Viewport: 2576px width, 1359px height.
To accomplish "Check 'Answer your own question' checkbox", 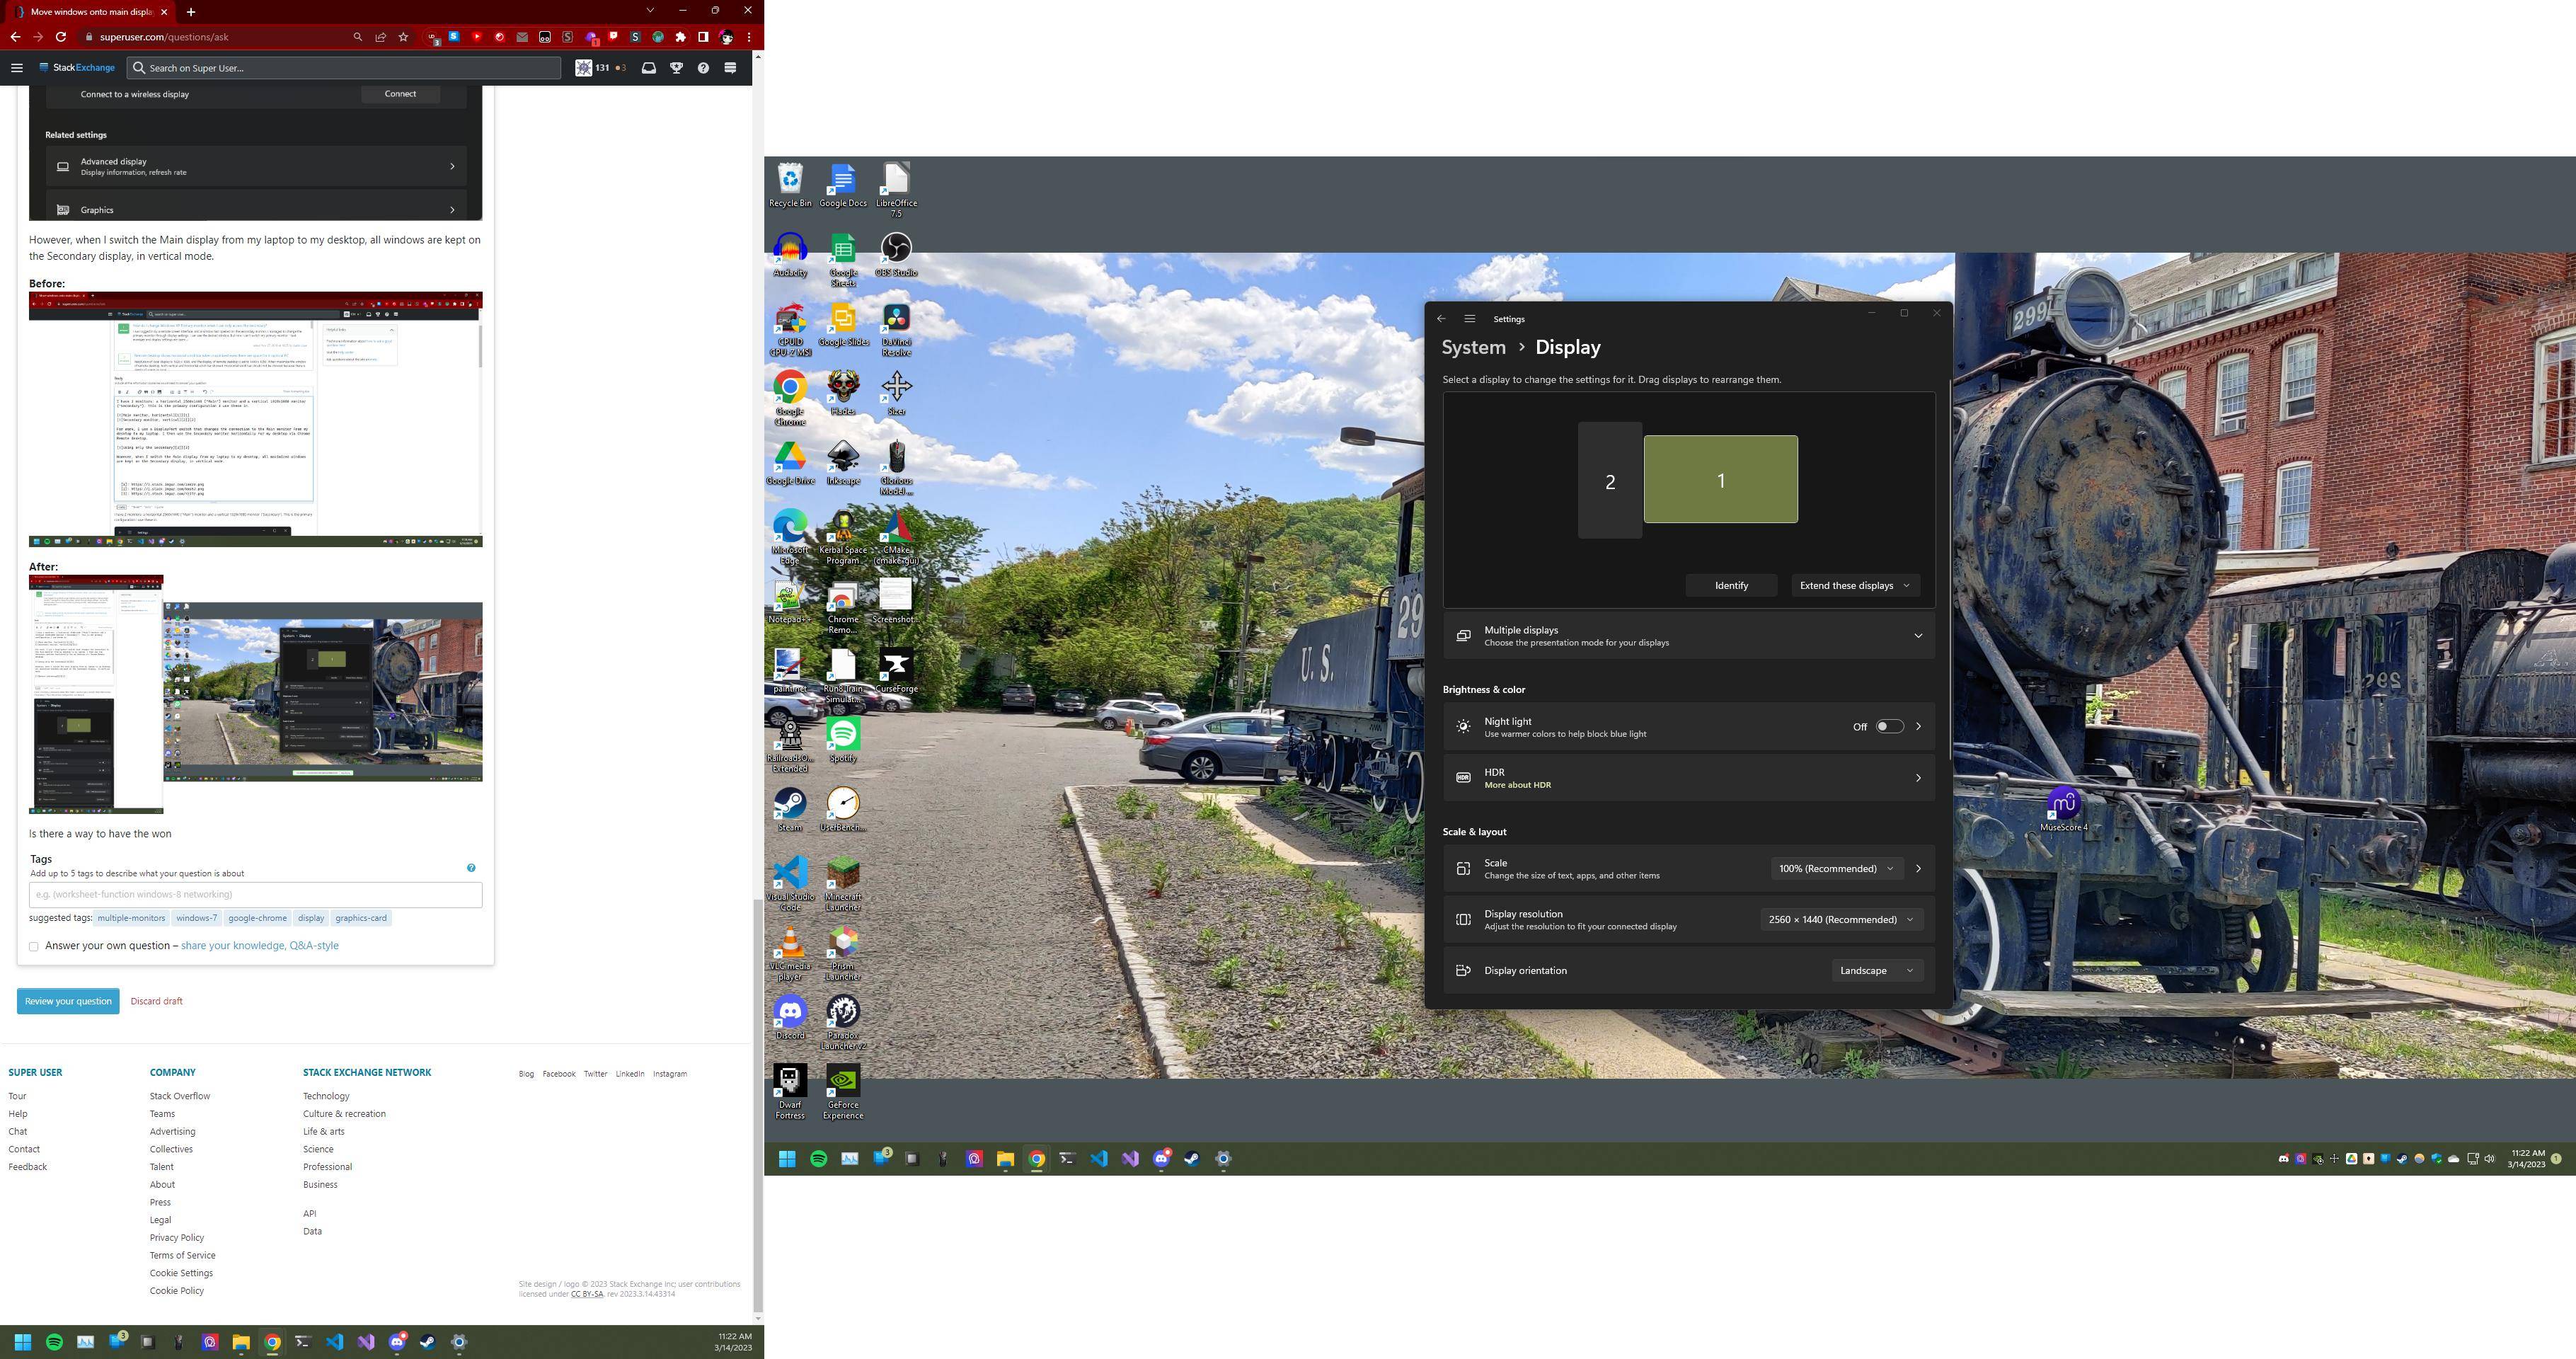I will (34, 946).
